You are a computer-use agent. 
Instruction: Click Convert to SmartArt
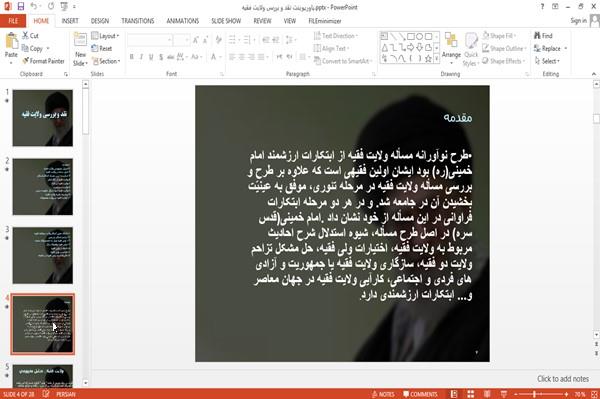pos(342,61)
